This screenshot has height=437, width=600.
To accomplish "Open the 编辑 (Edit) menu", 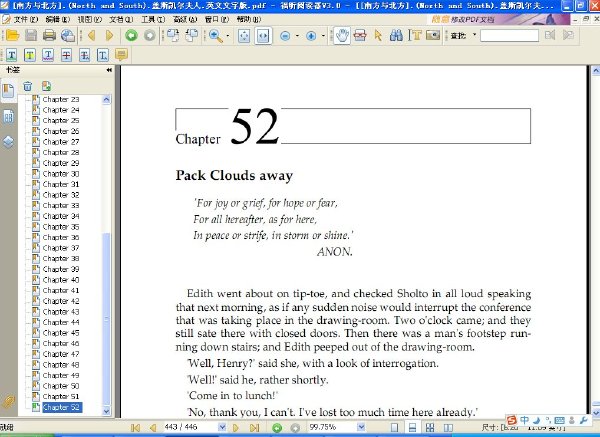I will tap(57, 19).
